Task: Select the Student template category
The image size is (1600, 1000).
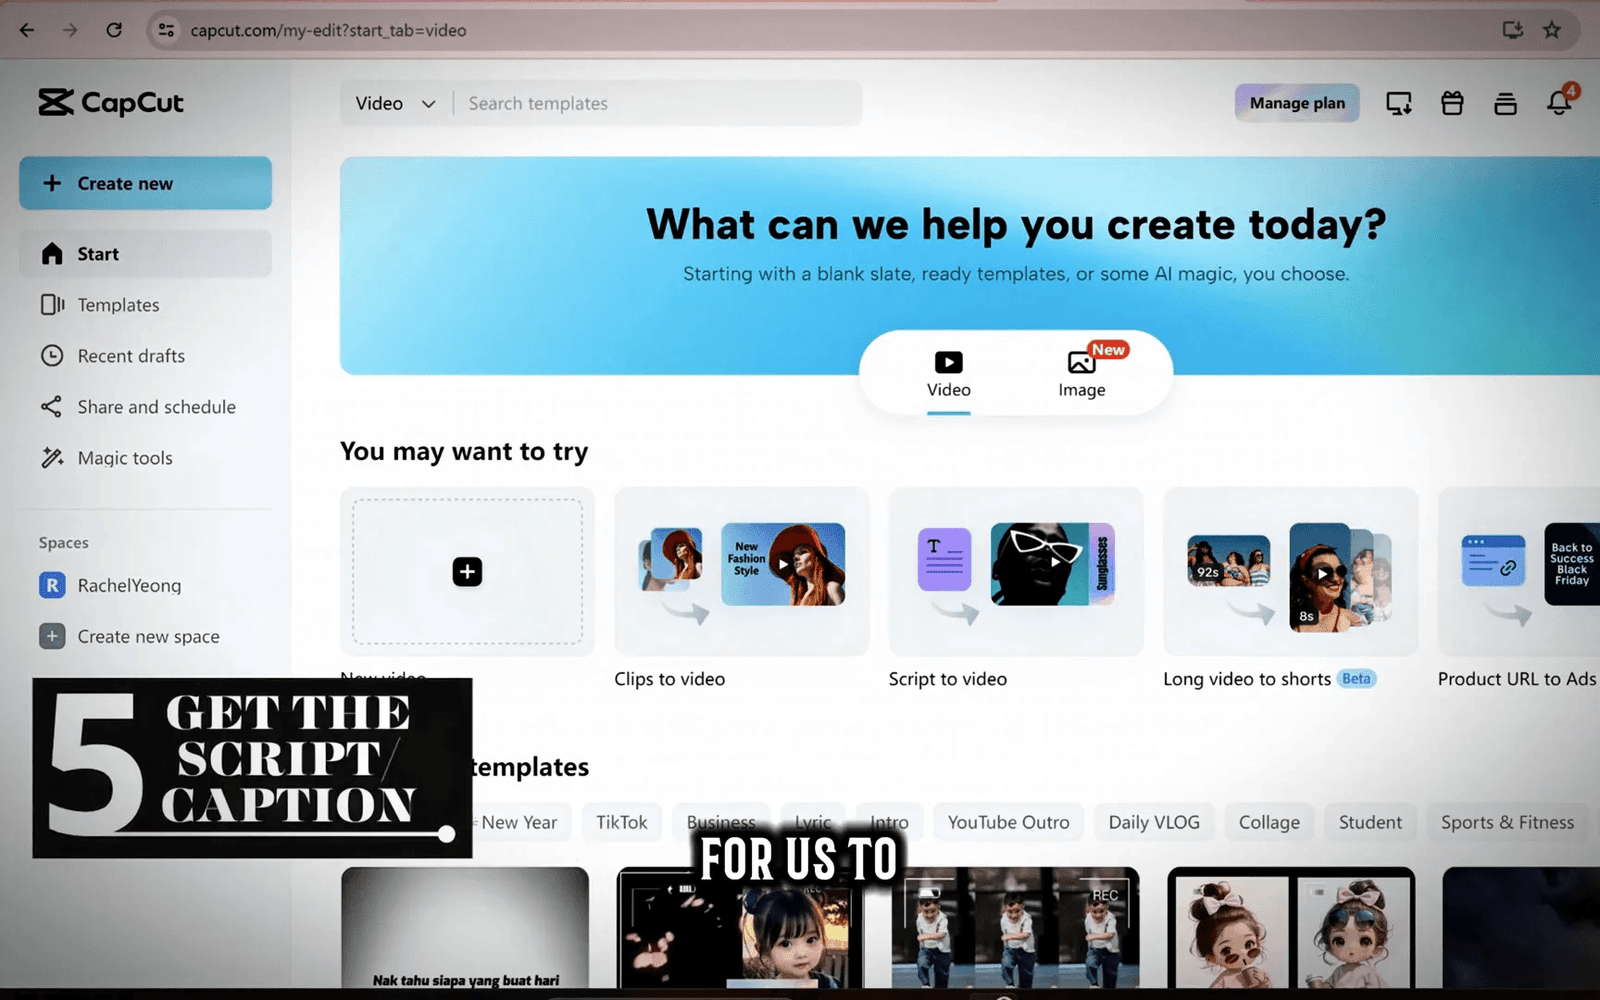Action: pyautogui.click(x=1370, y=822)
